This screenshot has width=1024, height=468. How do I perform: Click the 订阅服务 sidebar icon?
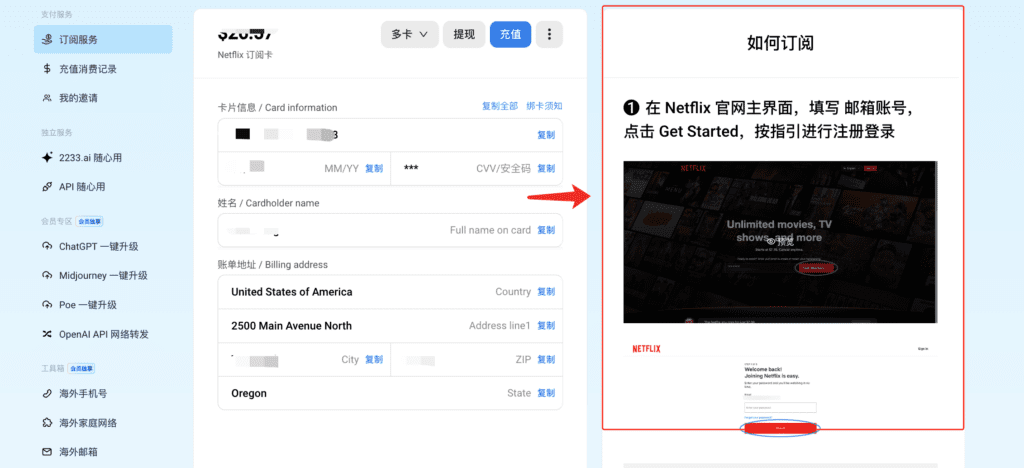(47, 40)
